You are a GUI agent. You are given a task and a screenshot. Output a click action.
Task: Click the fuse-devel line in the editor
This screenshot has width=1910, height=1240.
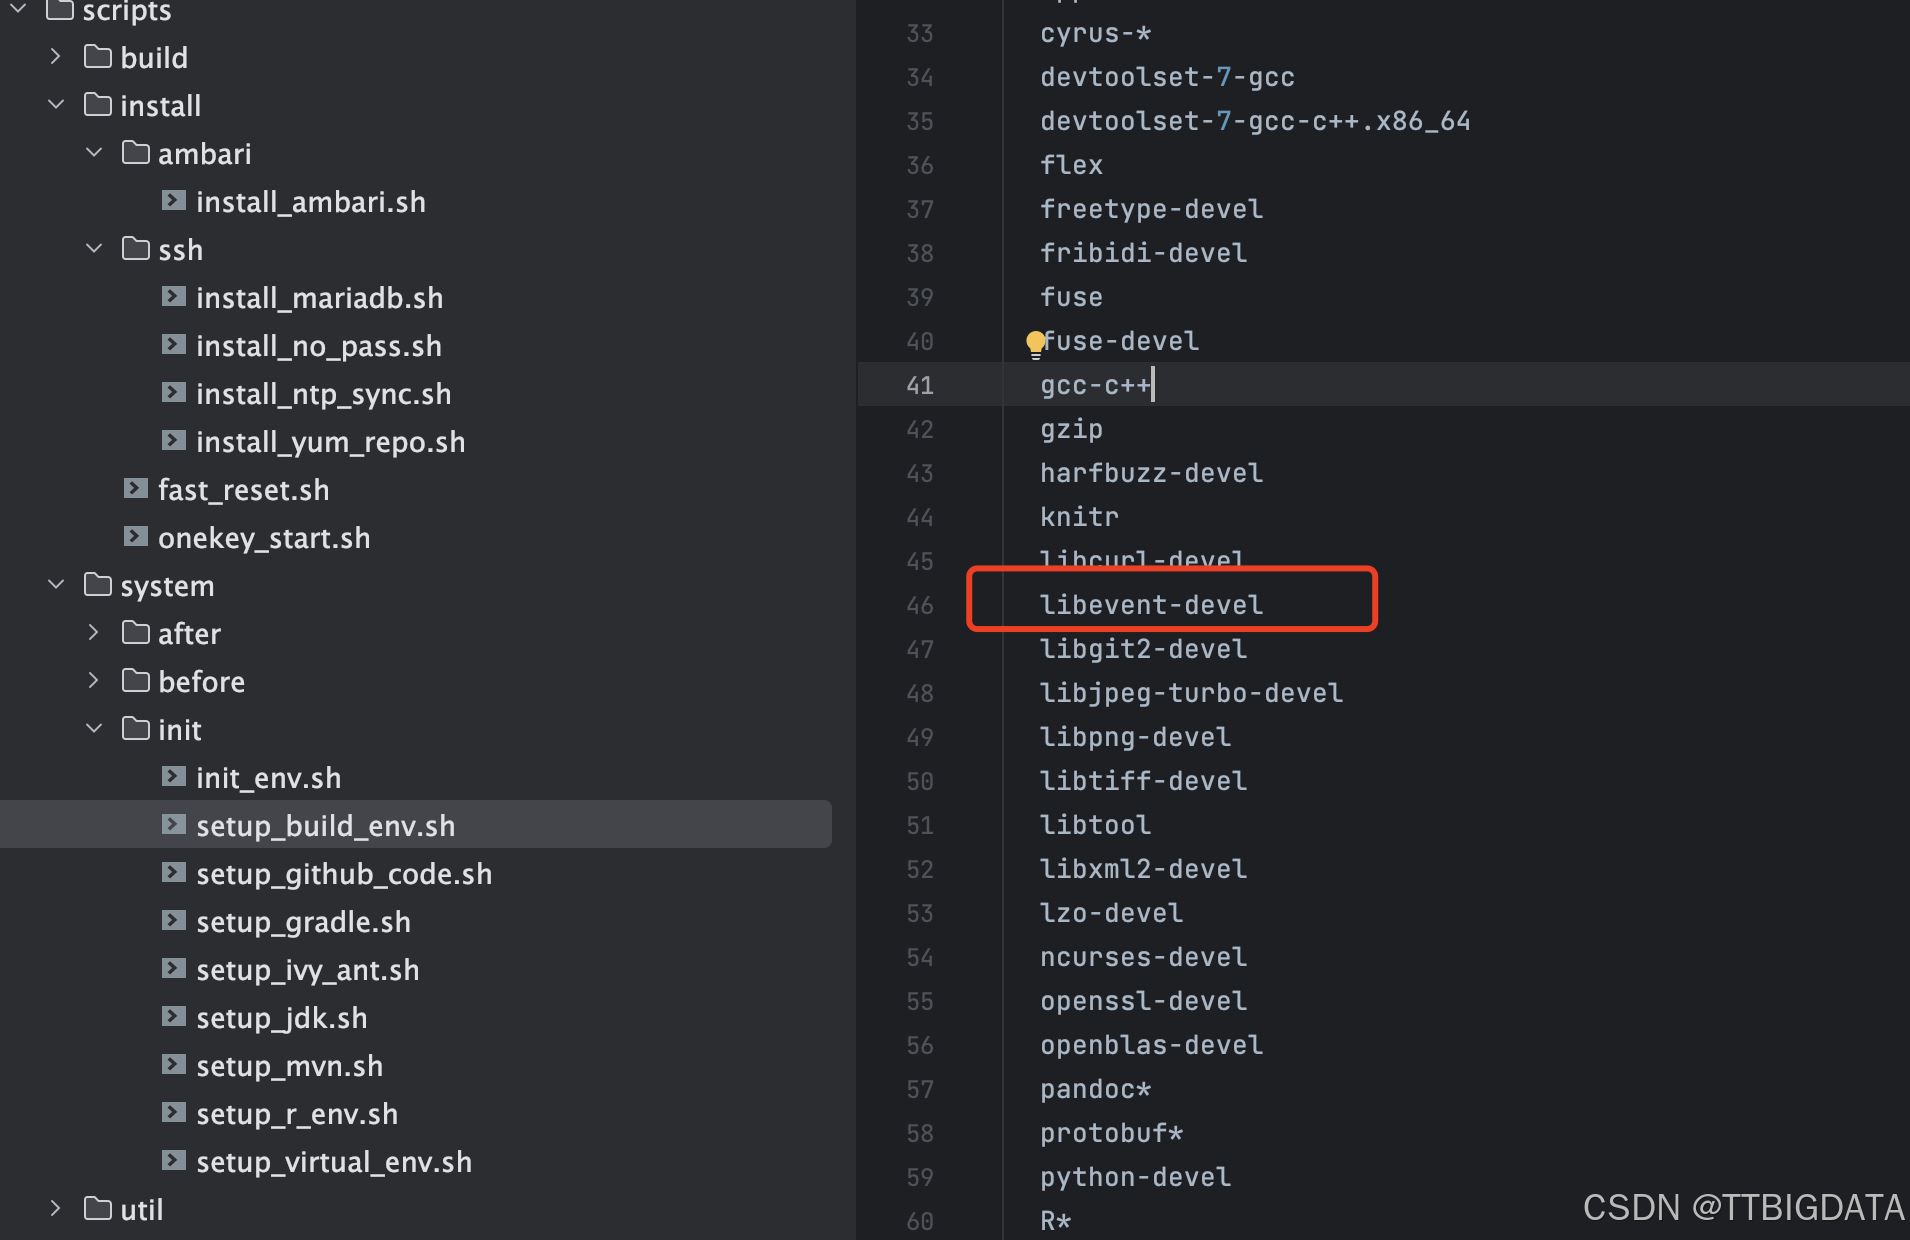pos(1120,341)
